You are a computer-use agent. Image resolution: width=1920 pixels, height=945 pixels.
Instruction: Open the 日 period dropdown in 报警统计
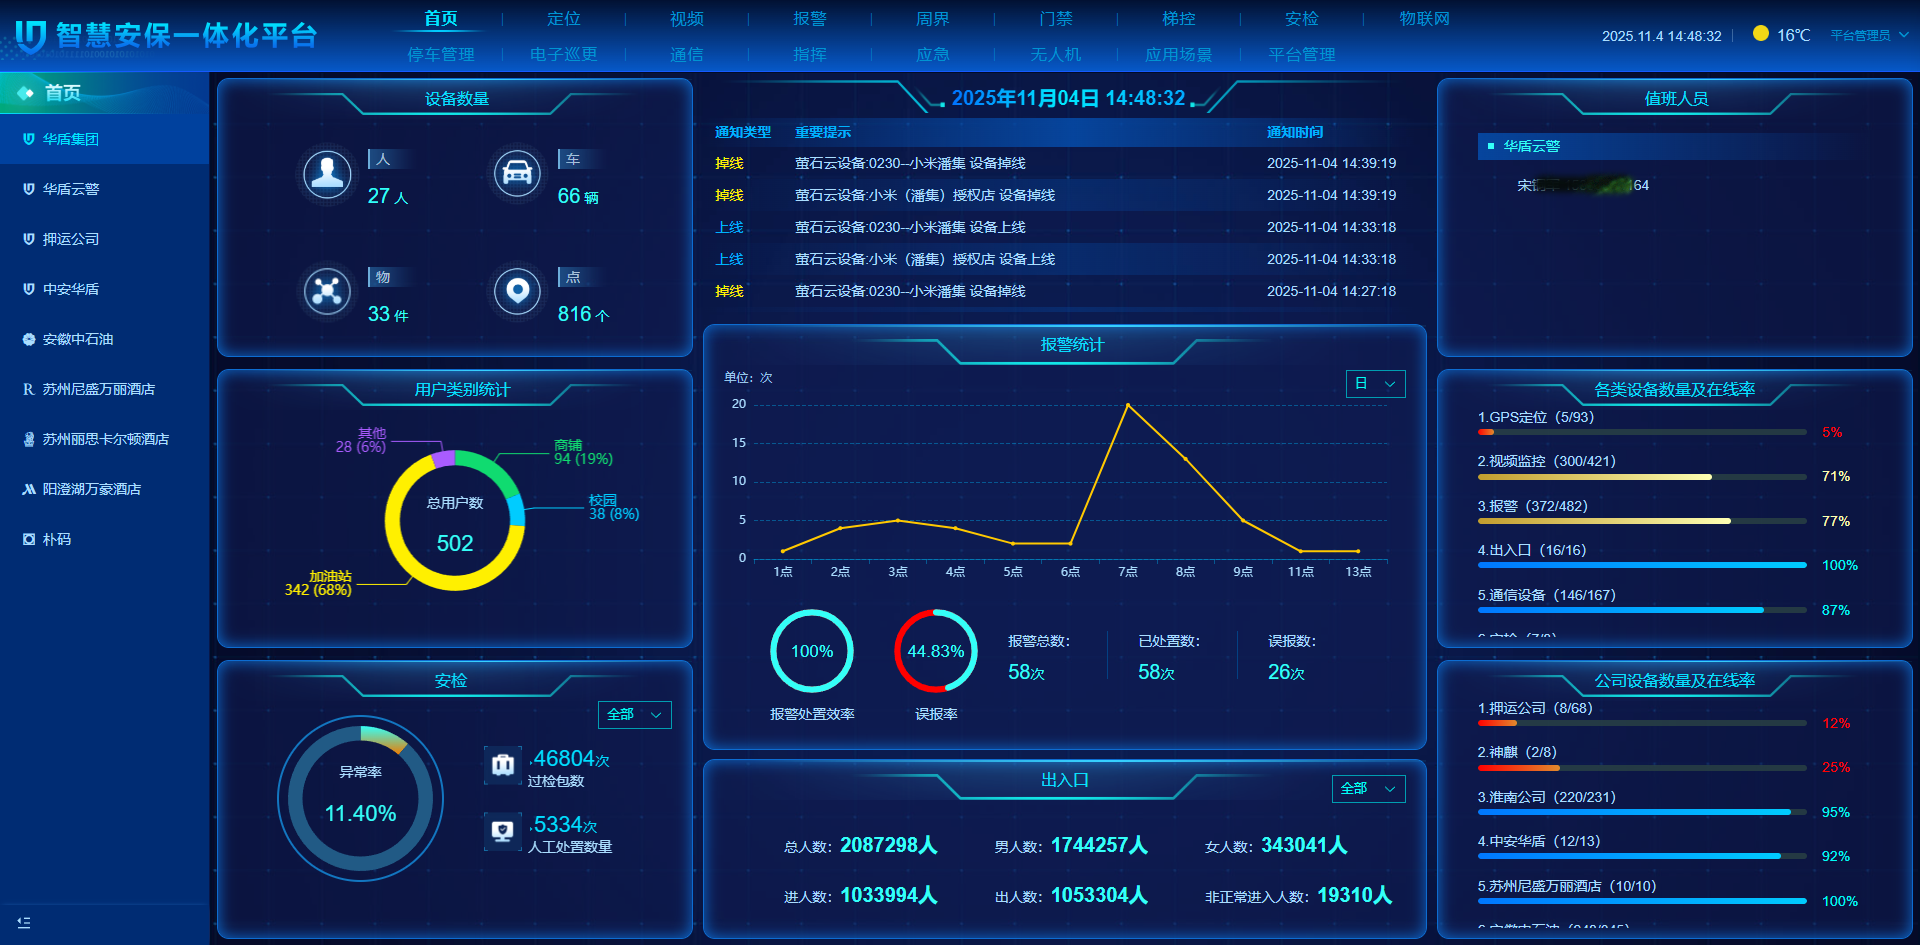coord(1375,384)
